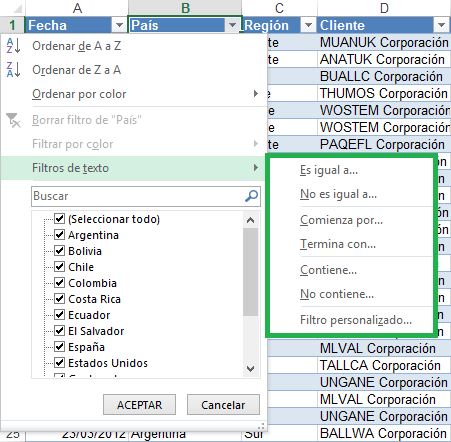The width and height of the screenshot is (451, 442).
Task: Select column D header
Action: (x=384, y=8)
